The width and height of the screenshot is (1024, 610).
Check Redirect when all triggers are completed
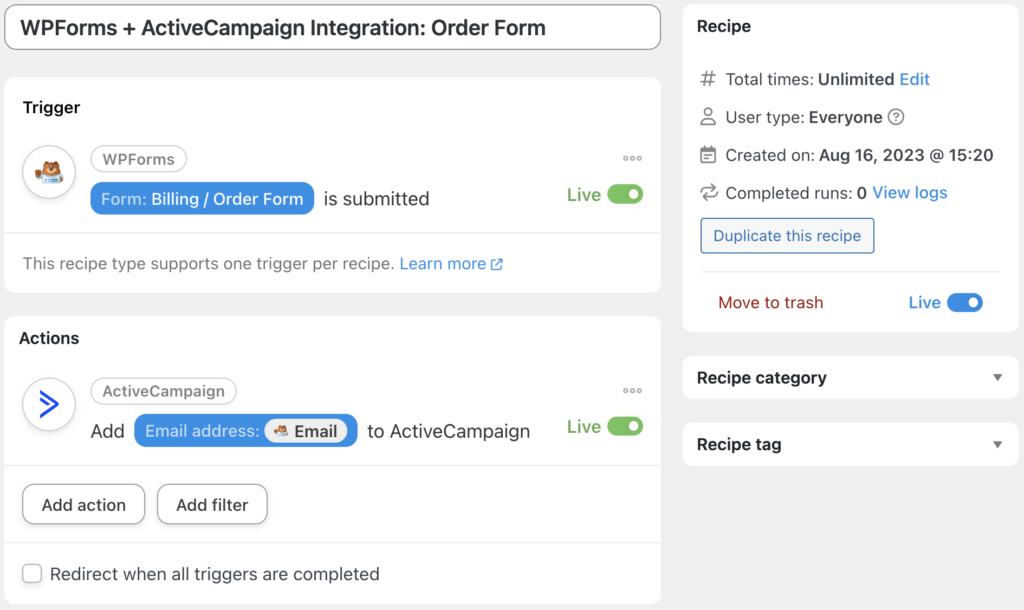click(32, 573)
